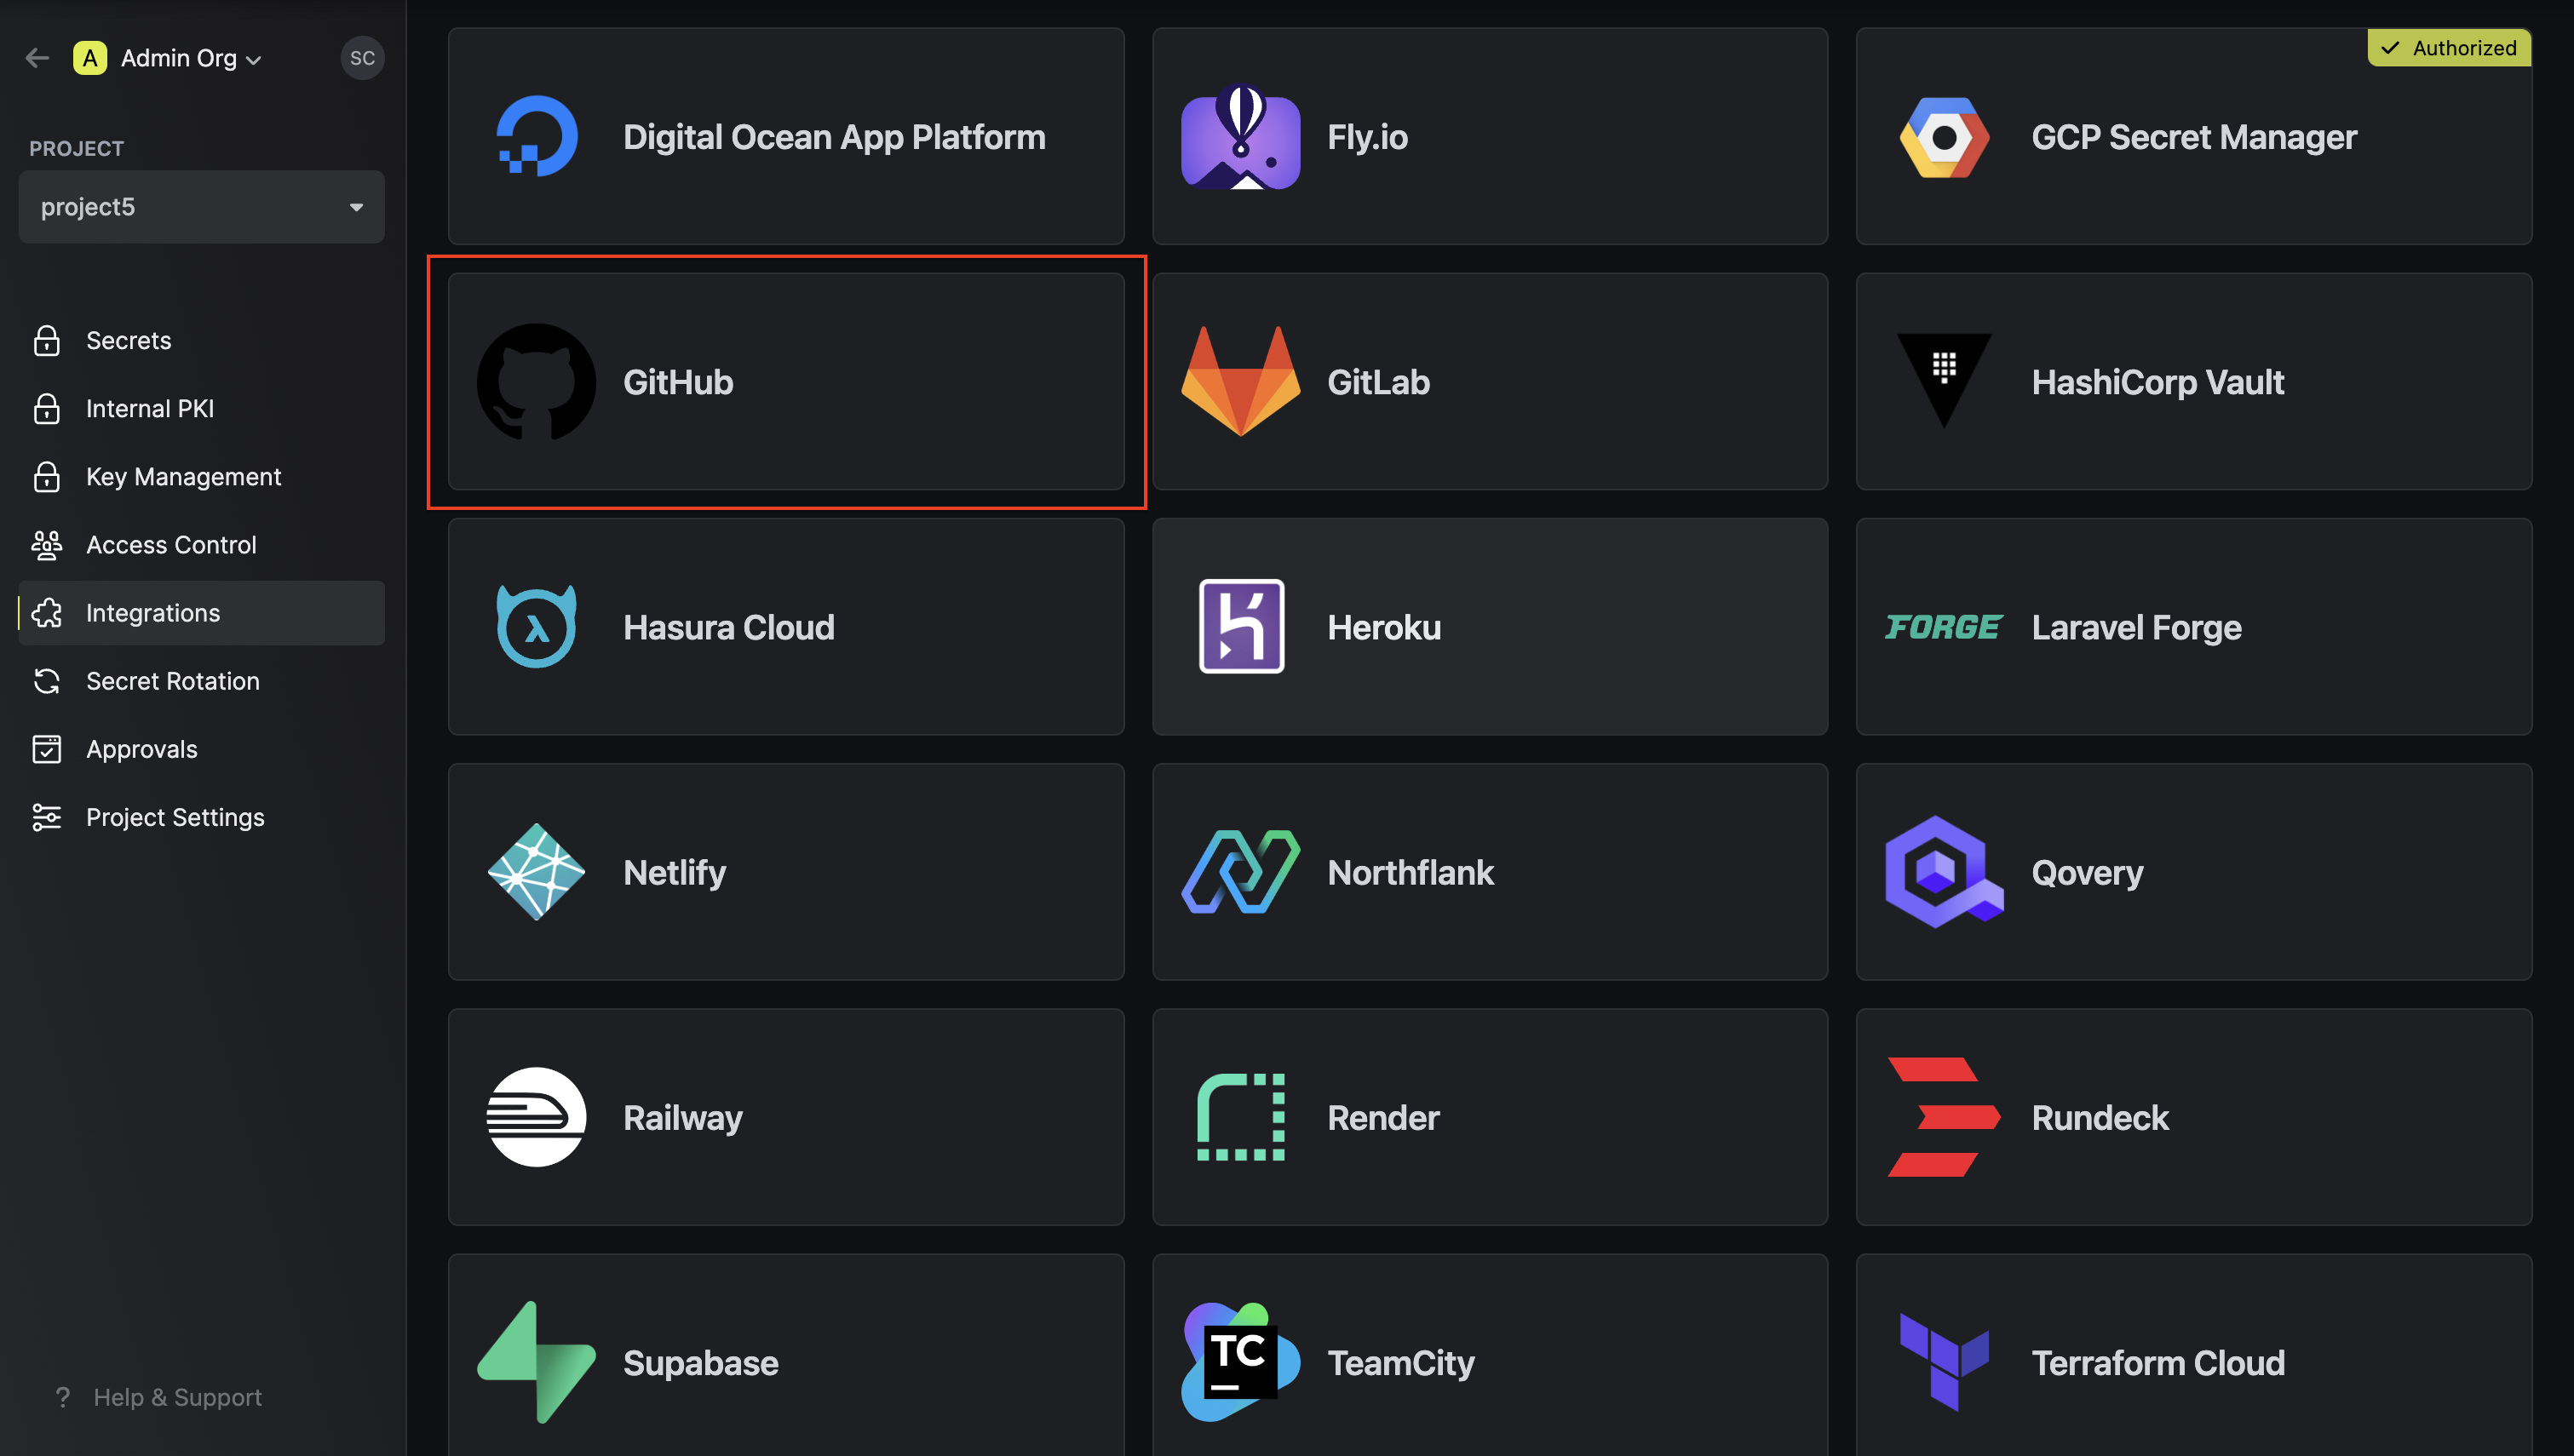Click the Approvals checkbox-calendar icon
The height and width of the screenshot is (1456, 2574).
tap(47, 749)
